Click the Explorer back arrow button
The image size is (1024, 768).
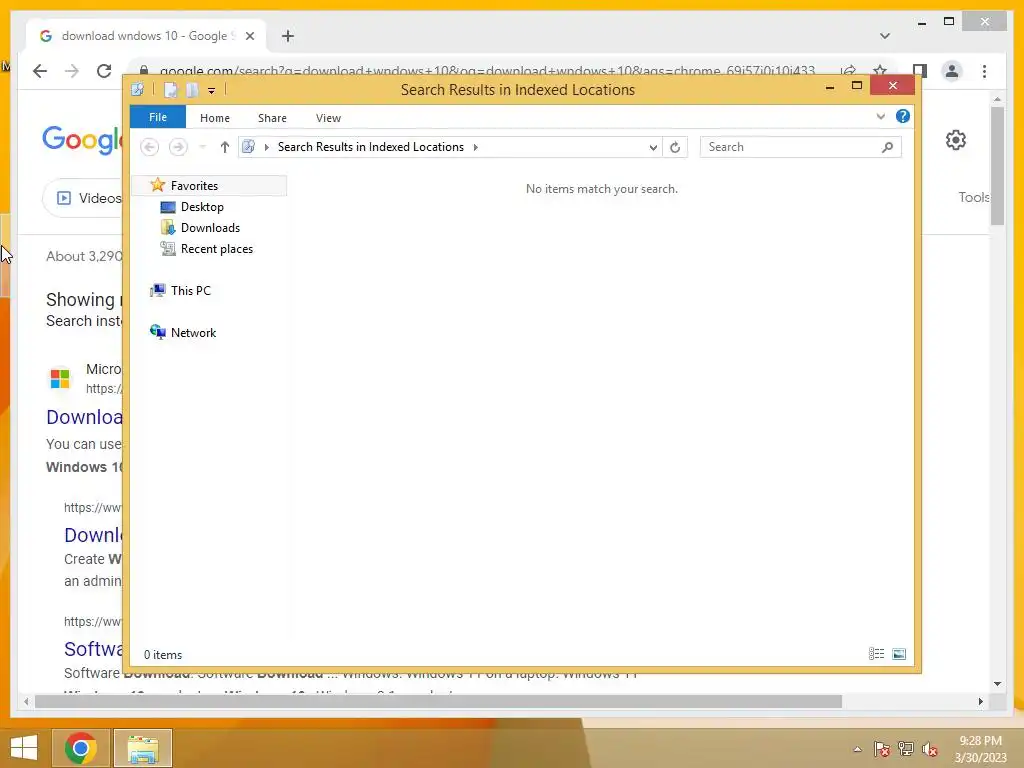(x=150, y=147)
